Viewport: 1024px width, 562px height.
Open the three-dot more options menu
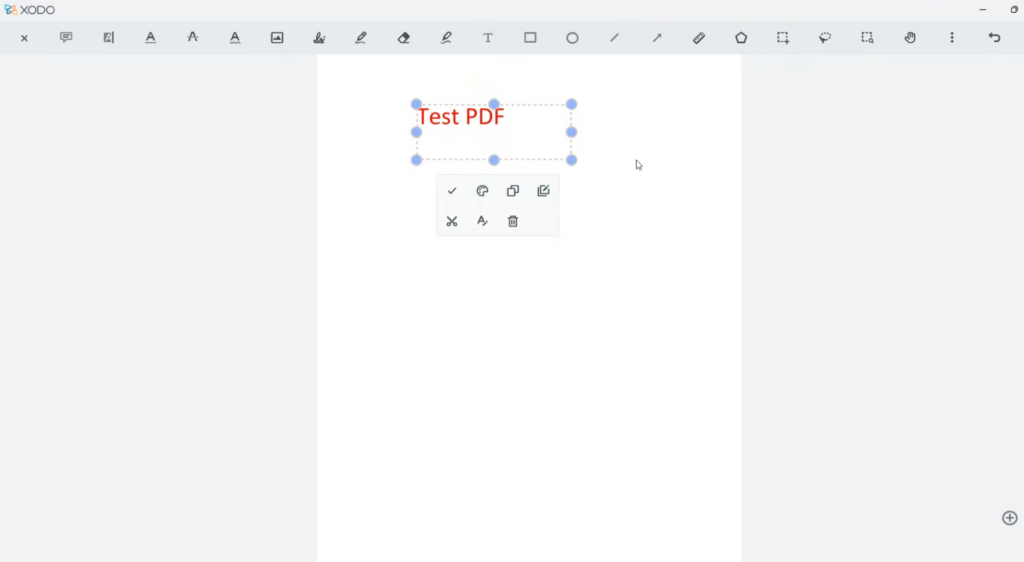pyautogui.click(x=952, y=38)
